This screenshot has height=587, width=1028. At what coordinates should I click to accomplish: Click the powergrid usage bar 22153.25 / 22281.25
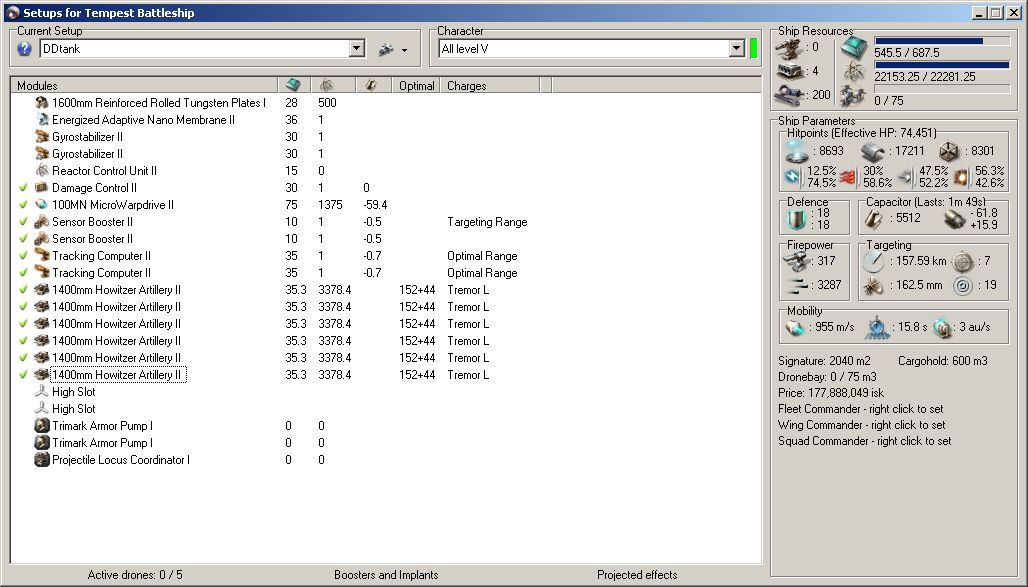[942, 65]
